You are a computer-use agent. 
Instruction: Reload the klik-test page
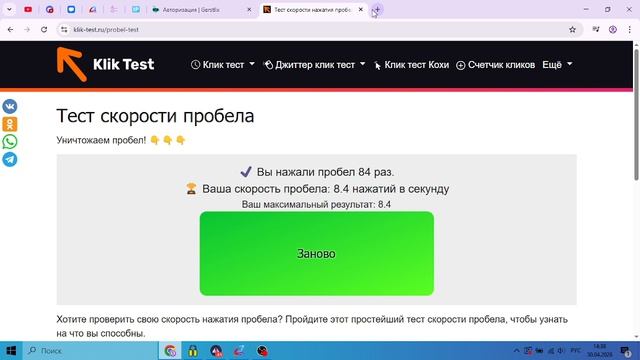(x=44, y=29)
